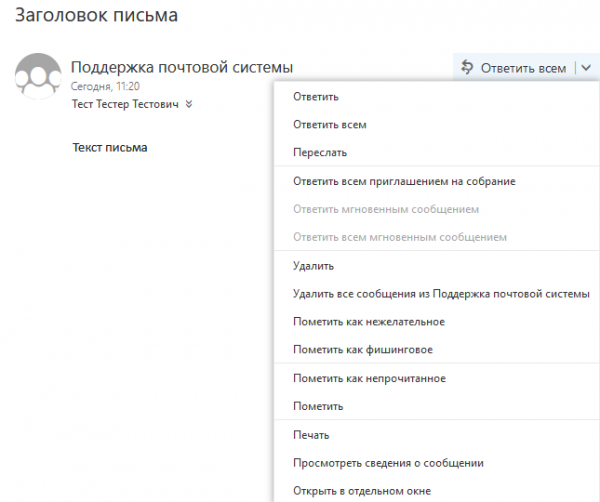The width and height of the screenshot is (600, 502).
Task: Choose Пометить как непрочитанное
Action: [437, 378]
